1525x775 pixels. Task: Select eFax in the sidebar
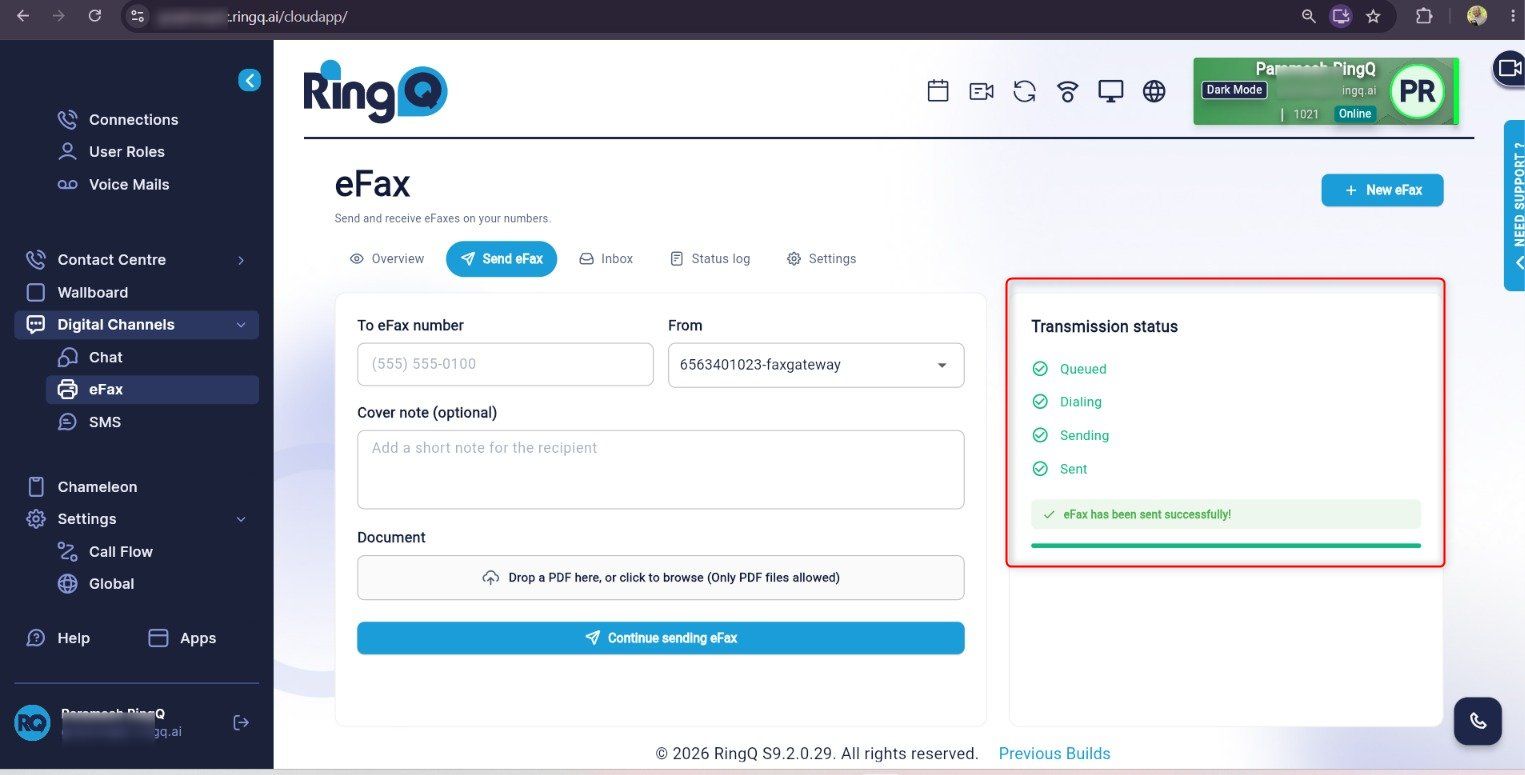pos(152,390)
